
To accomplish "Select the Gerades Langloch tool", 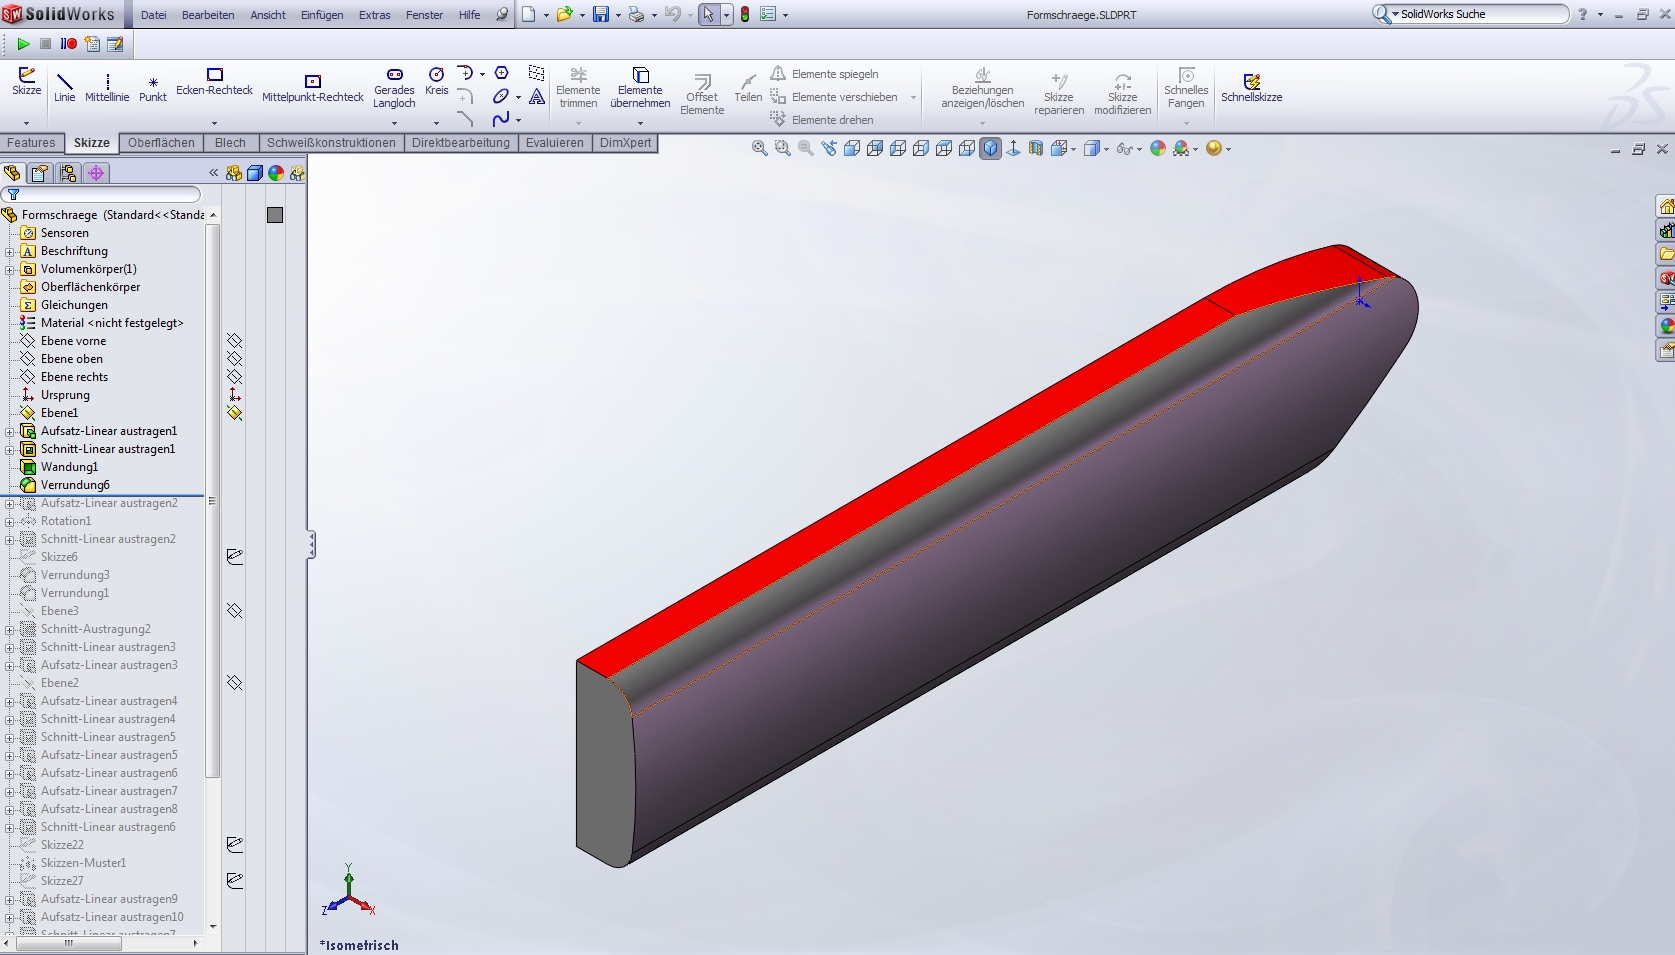I will point(394,88).
